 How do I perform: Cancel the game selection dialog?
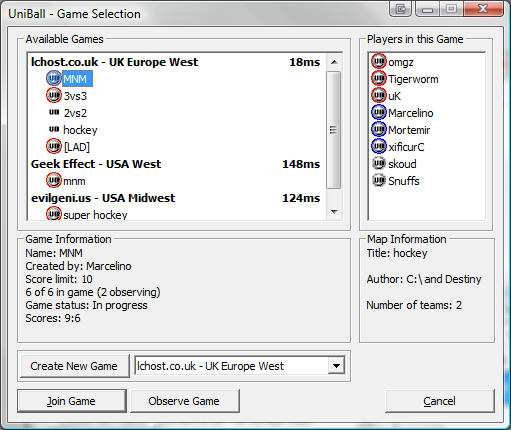coord(440,401)
